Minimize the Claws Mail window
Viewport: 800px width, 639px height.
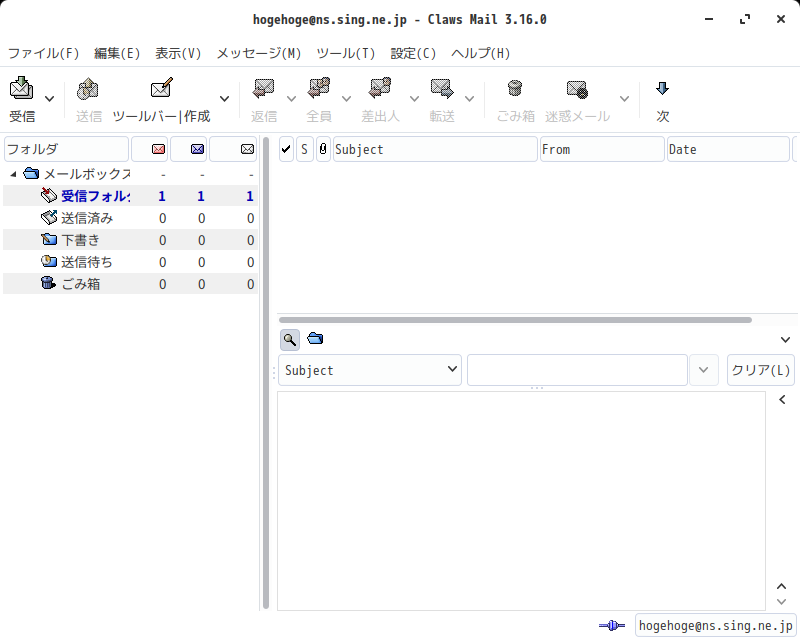(x=709, y=19)
